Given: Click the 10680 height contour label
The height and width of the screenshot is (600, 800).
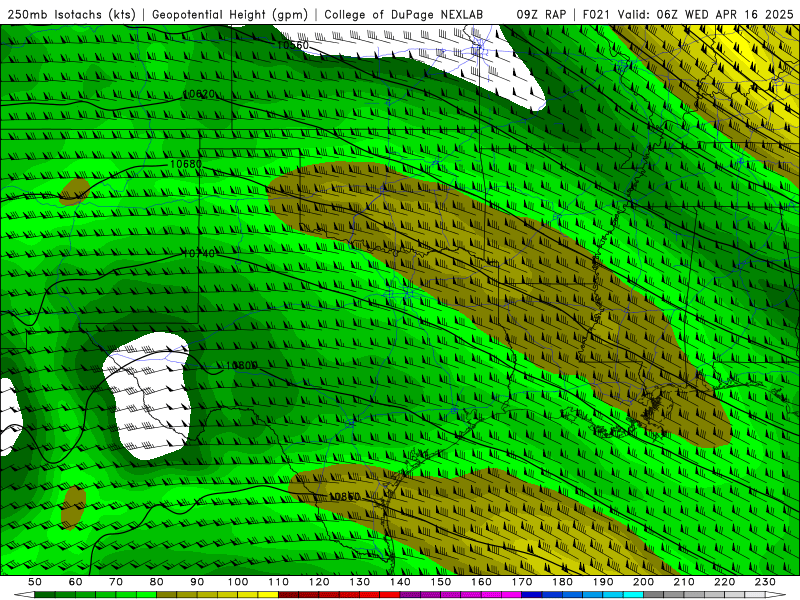Looking at the screenshot, I should pyautogui.click(x=186, y=164).
